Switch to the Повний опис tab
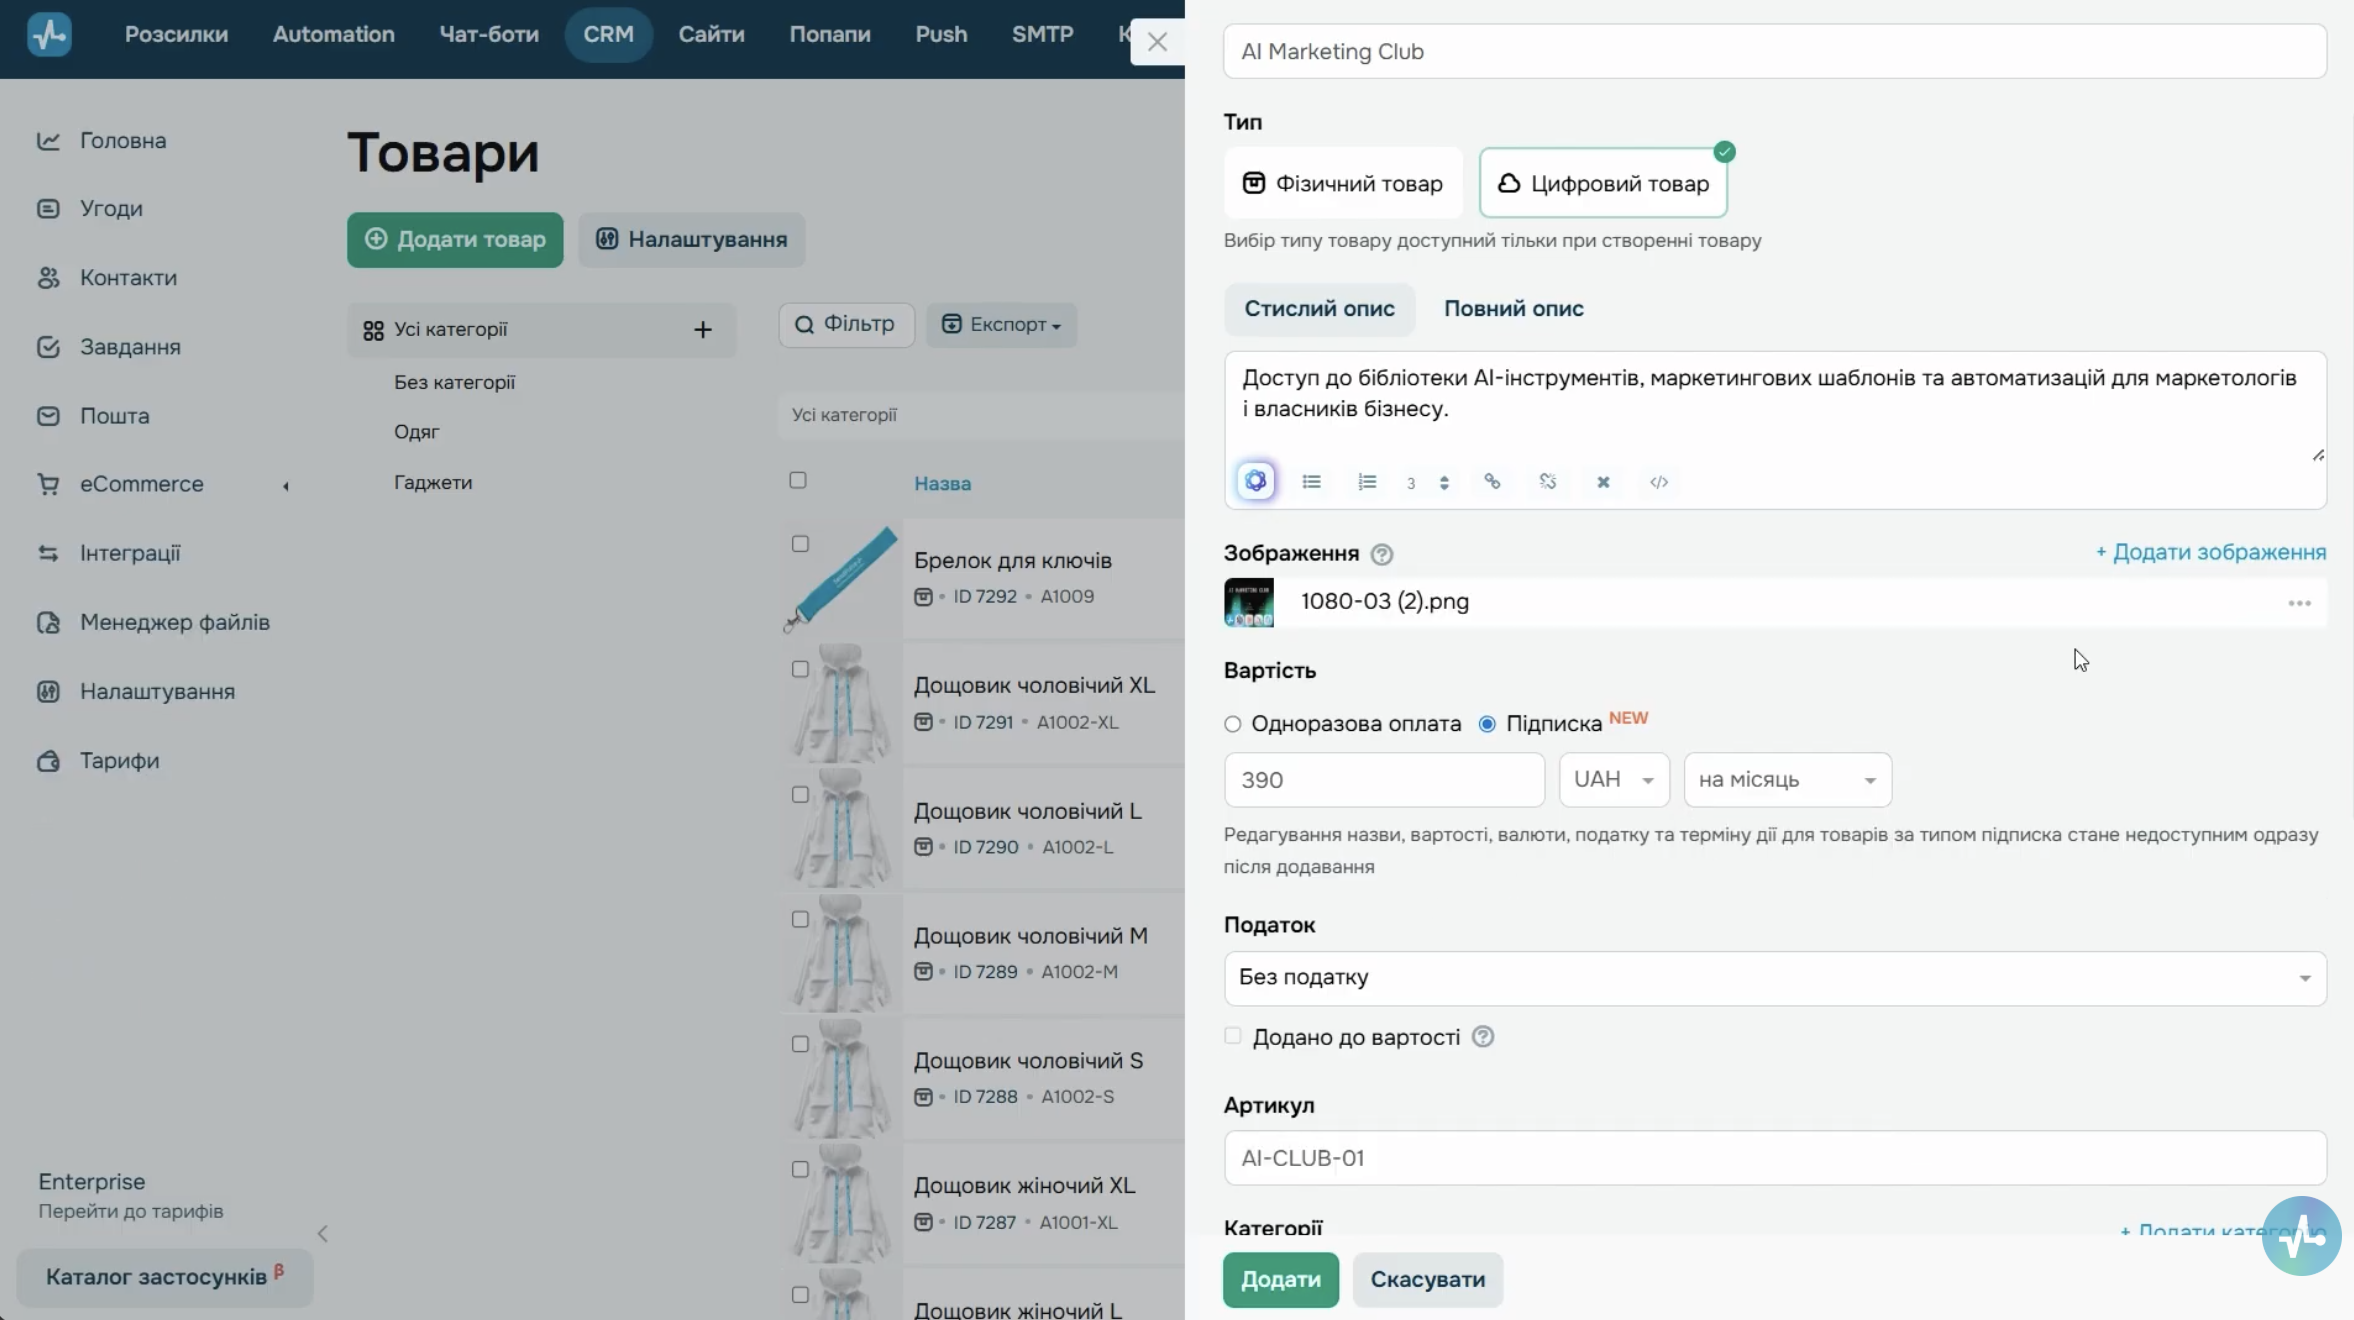The image size is (2354, 1320). pos(1513,309)
